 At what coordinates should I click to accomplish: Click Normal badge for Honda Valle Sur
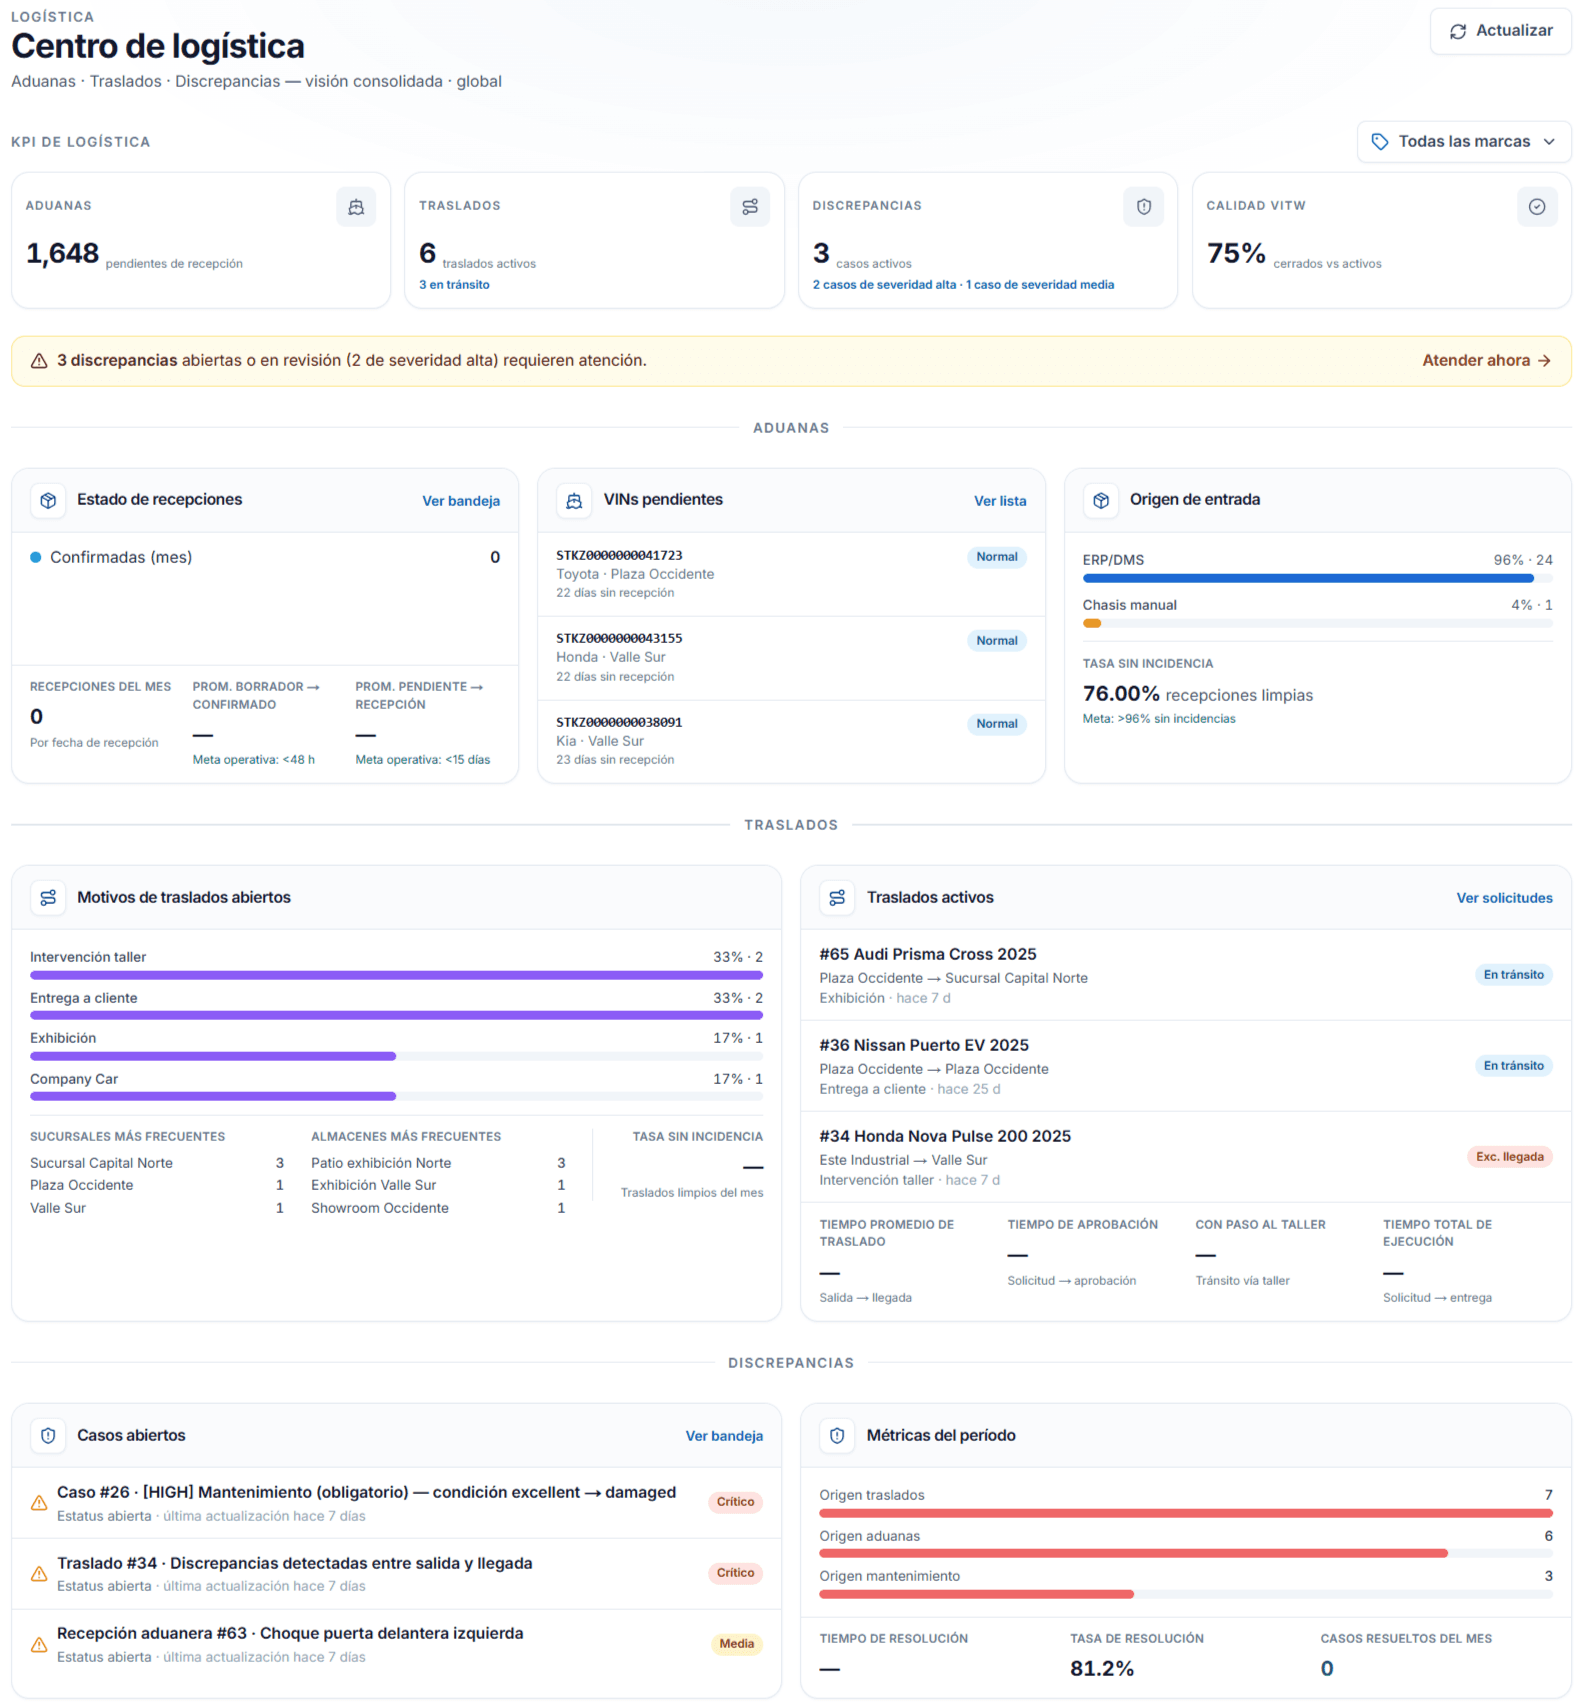click(x=997, y=641)
